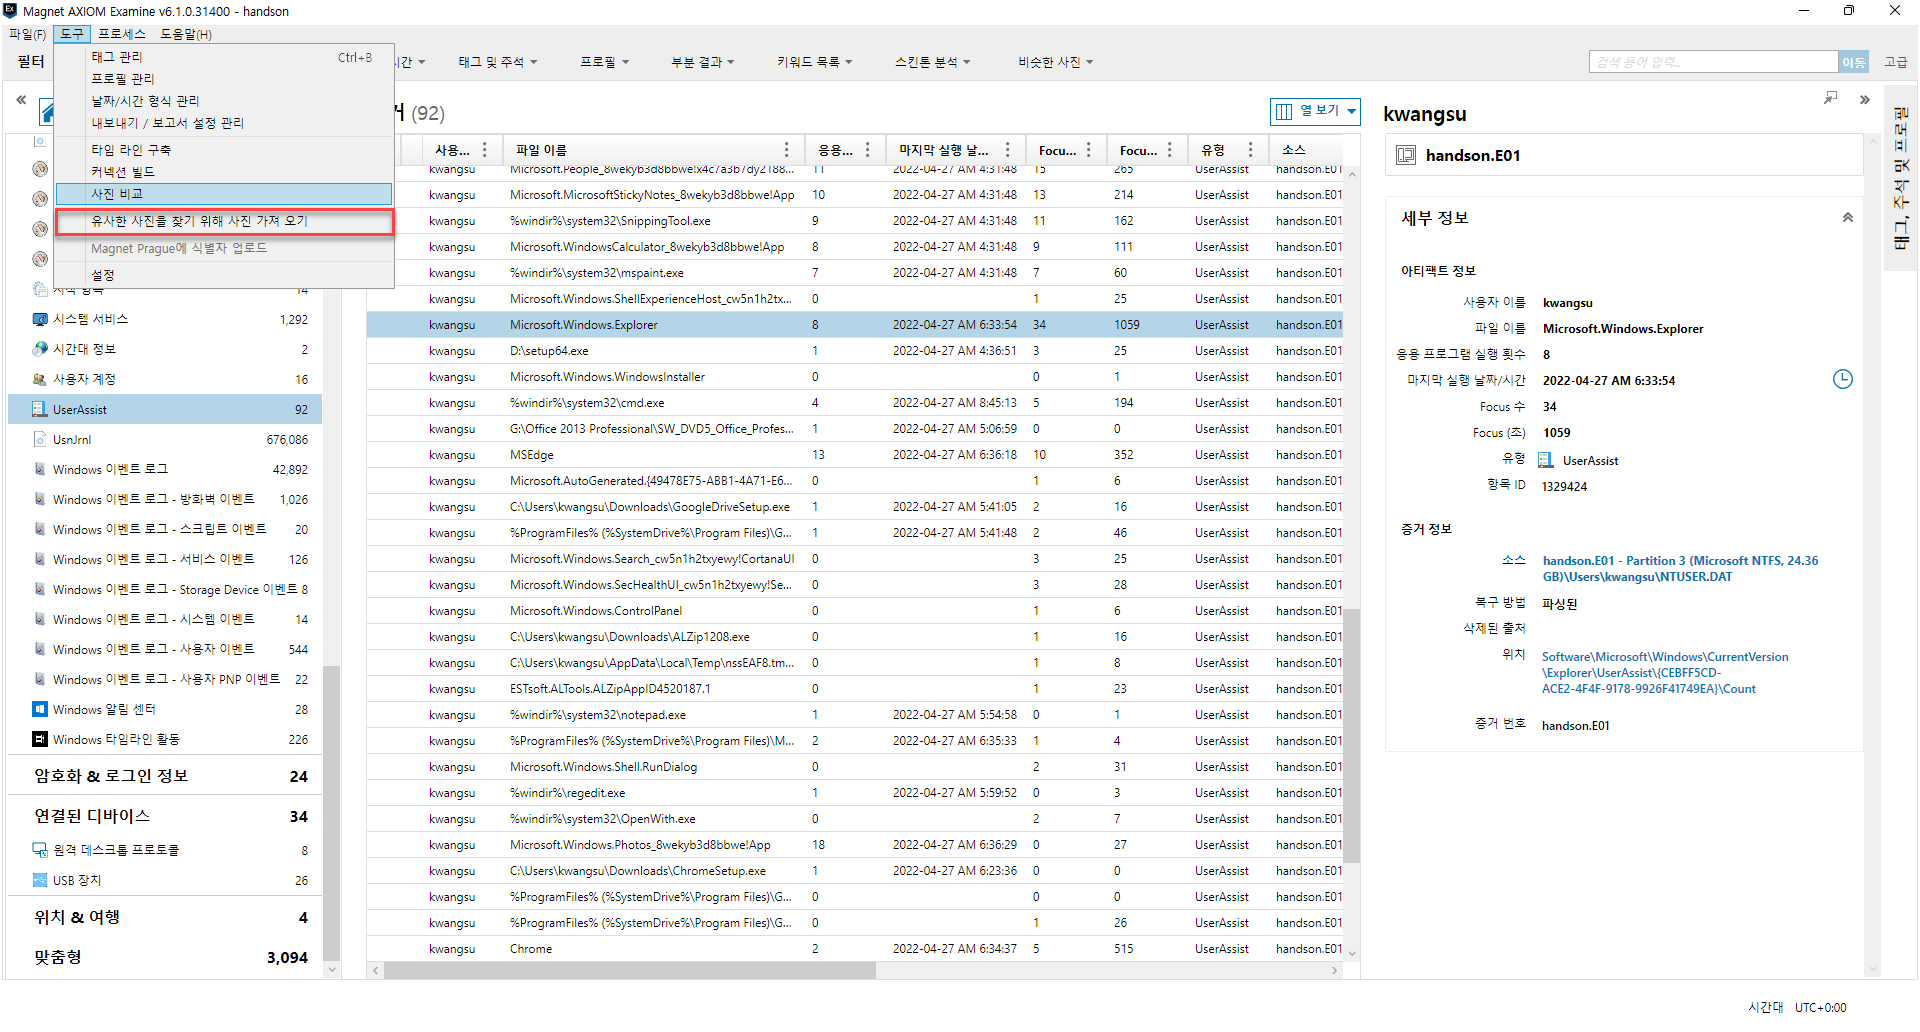Screen dimensions: 1920x1032
Task: Collapse details panel with double right chevron
Action: (1864, 100)
